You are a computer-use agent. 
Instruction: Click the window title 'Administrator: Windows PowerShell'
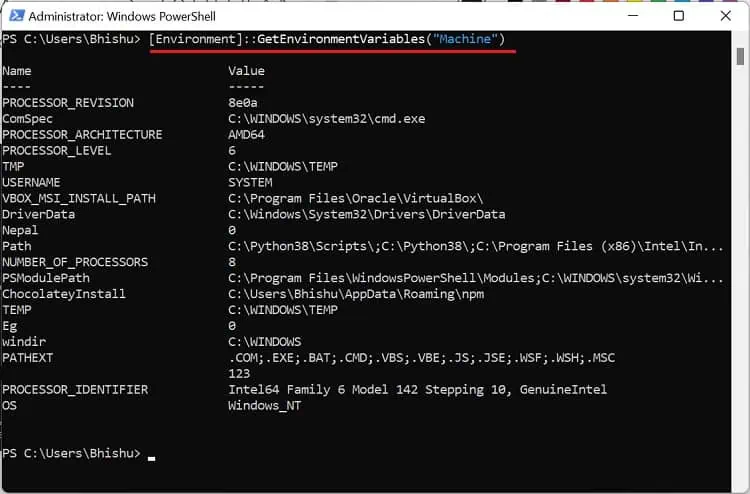coord(122,16)
